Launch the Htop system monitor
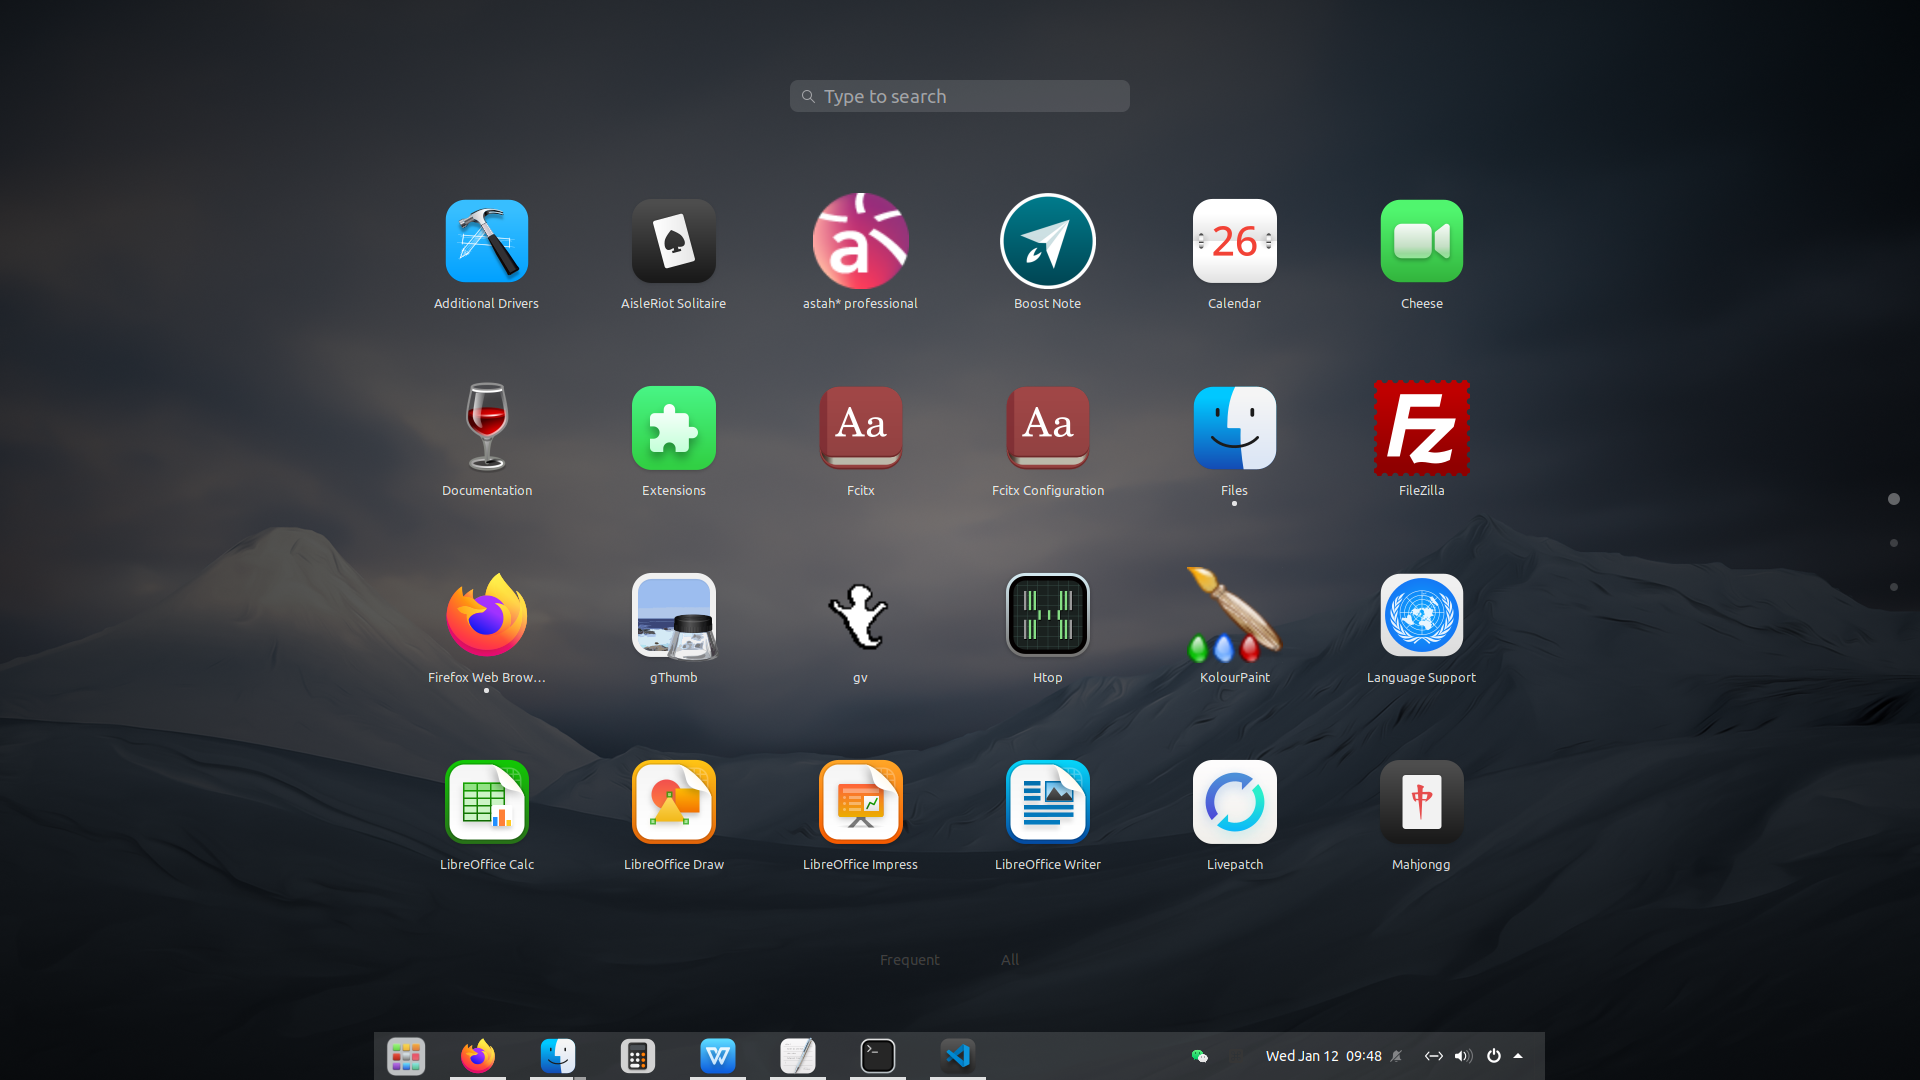The image size is (1920, 1080). click(1047, 615)
